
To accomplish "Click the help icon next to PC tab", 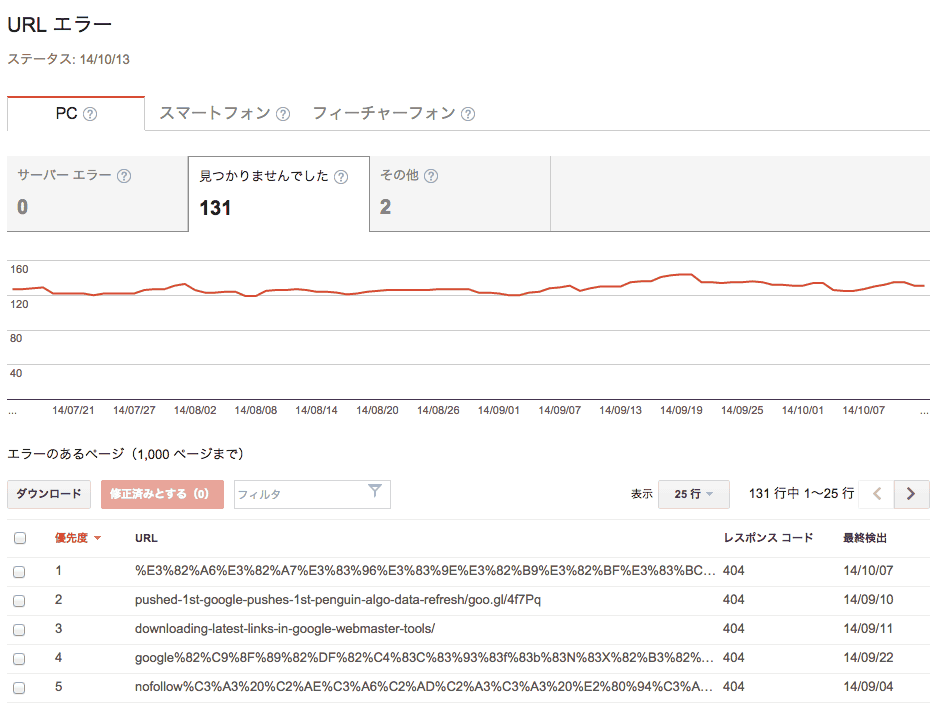I will point(90,114).
